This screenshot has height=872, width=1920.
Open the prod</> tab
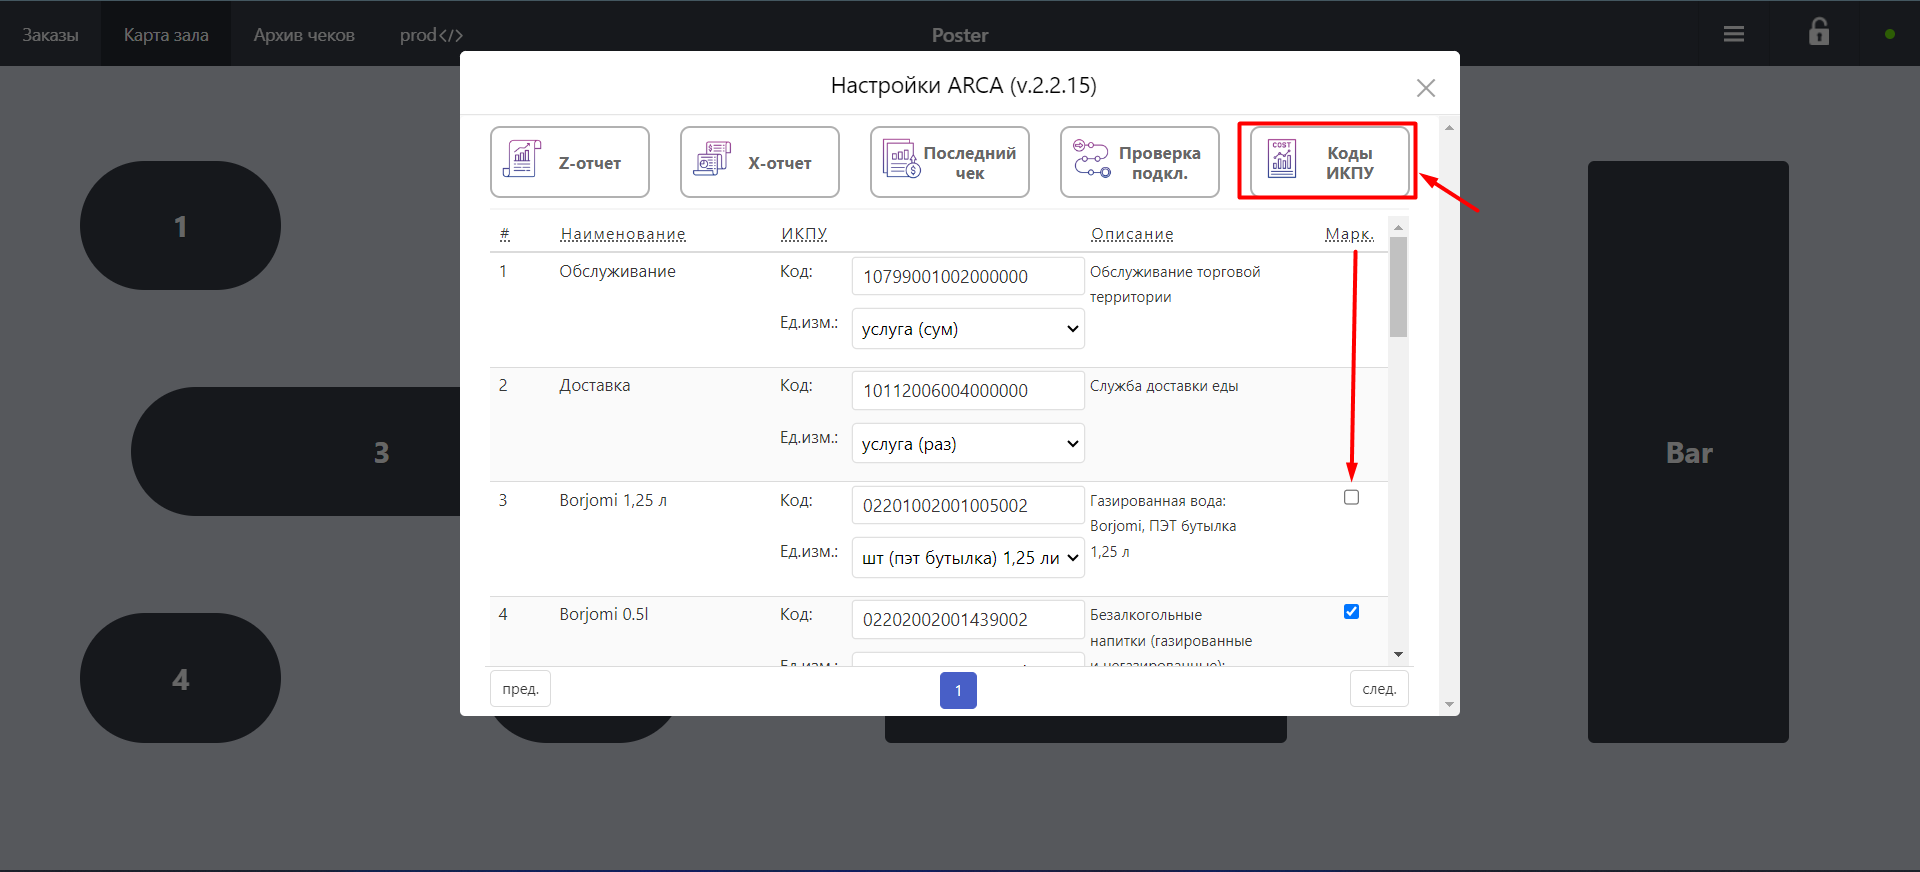(431, 35)
